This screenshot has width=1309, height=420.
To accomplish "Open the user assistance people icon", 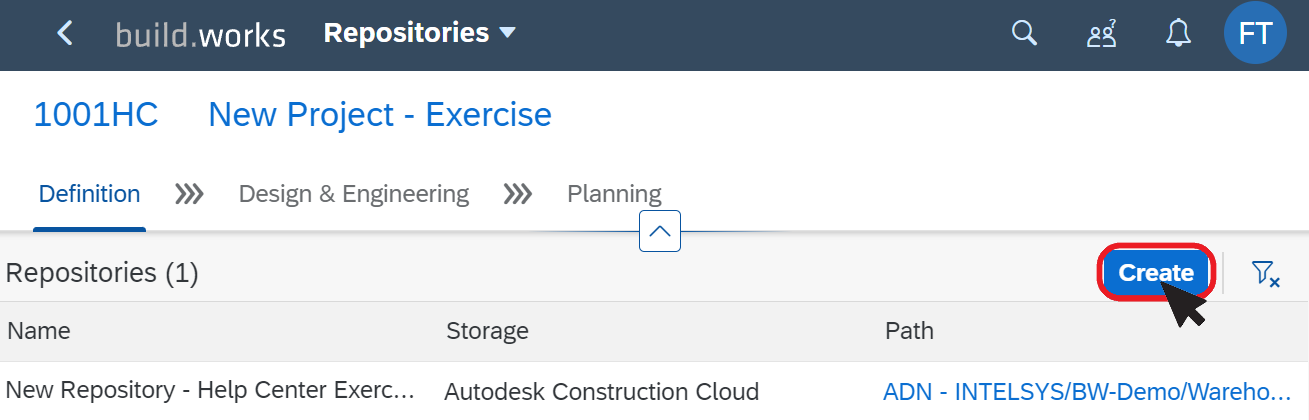I will click(1101, 35).
